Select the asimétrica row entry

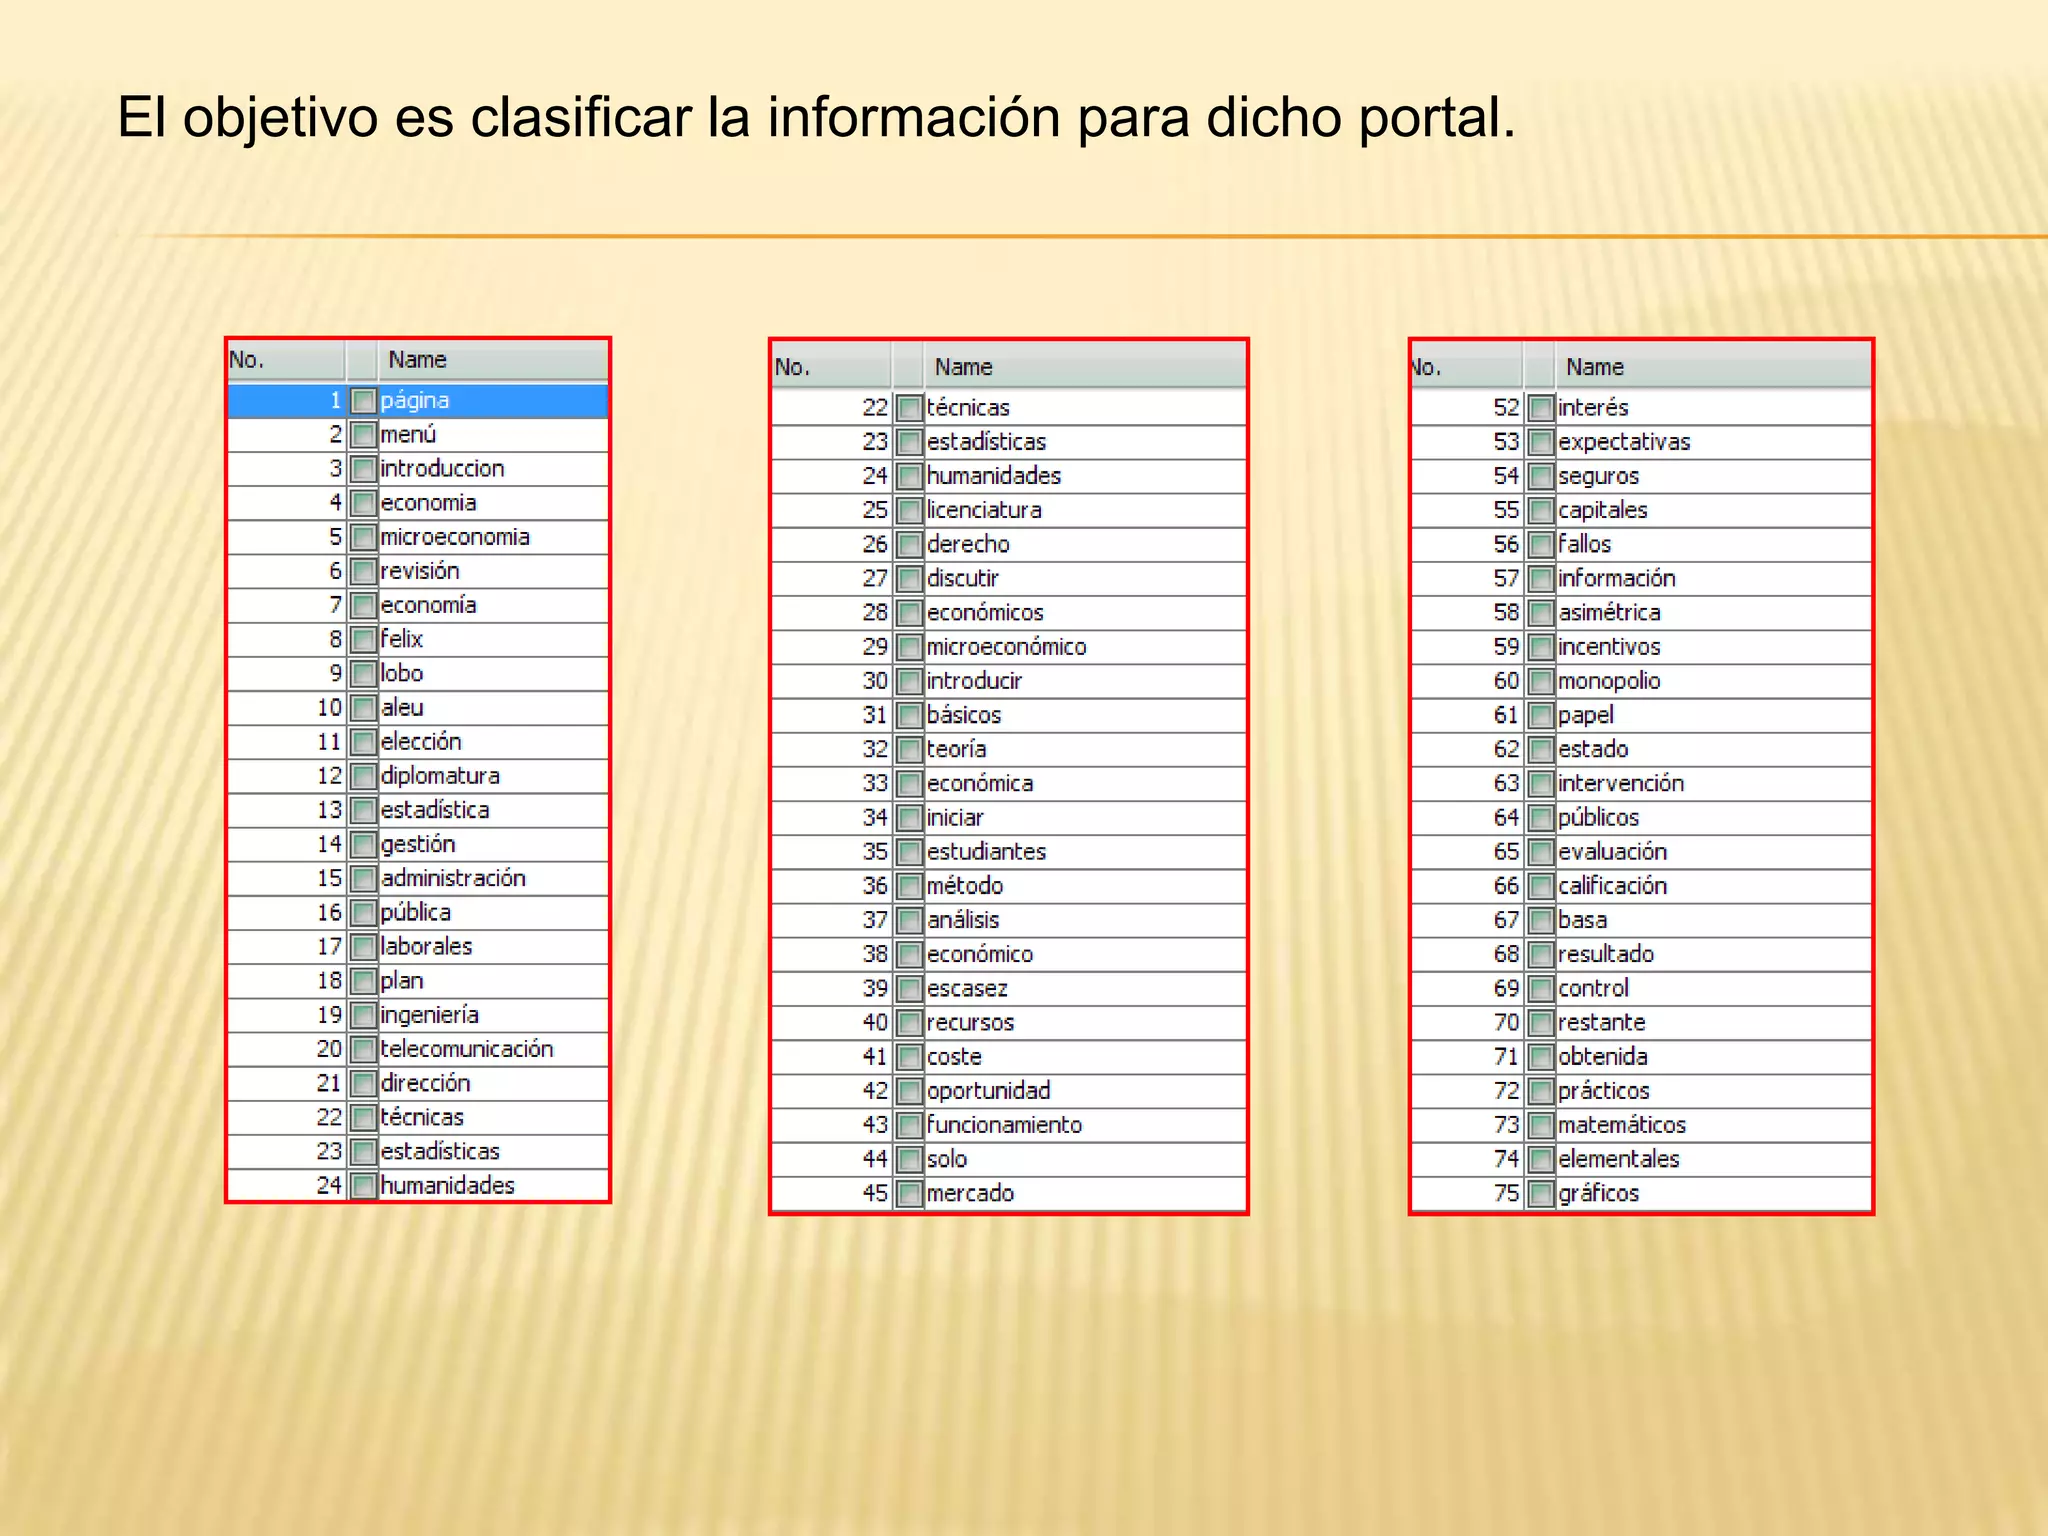(x=1608, y=613)
